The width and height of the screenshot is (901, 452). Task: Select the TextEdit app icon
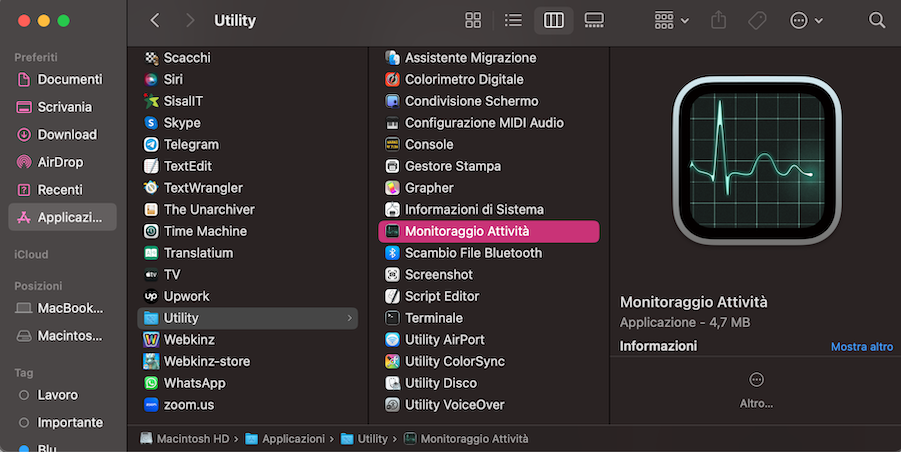[151, 166]
